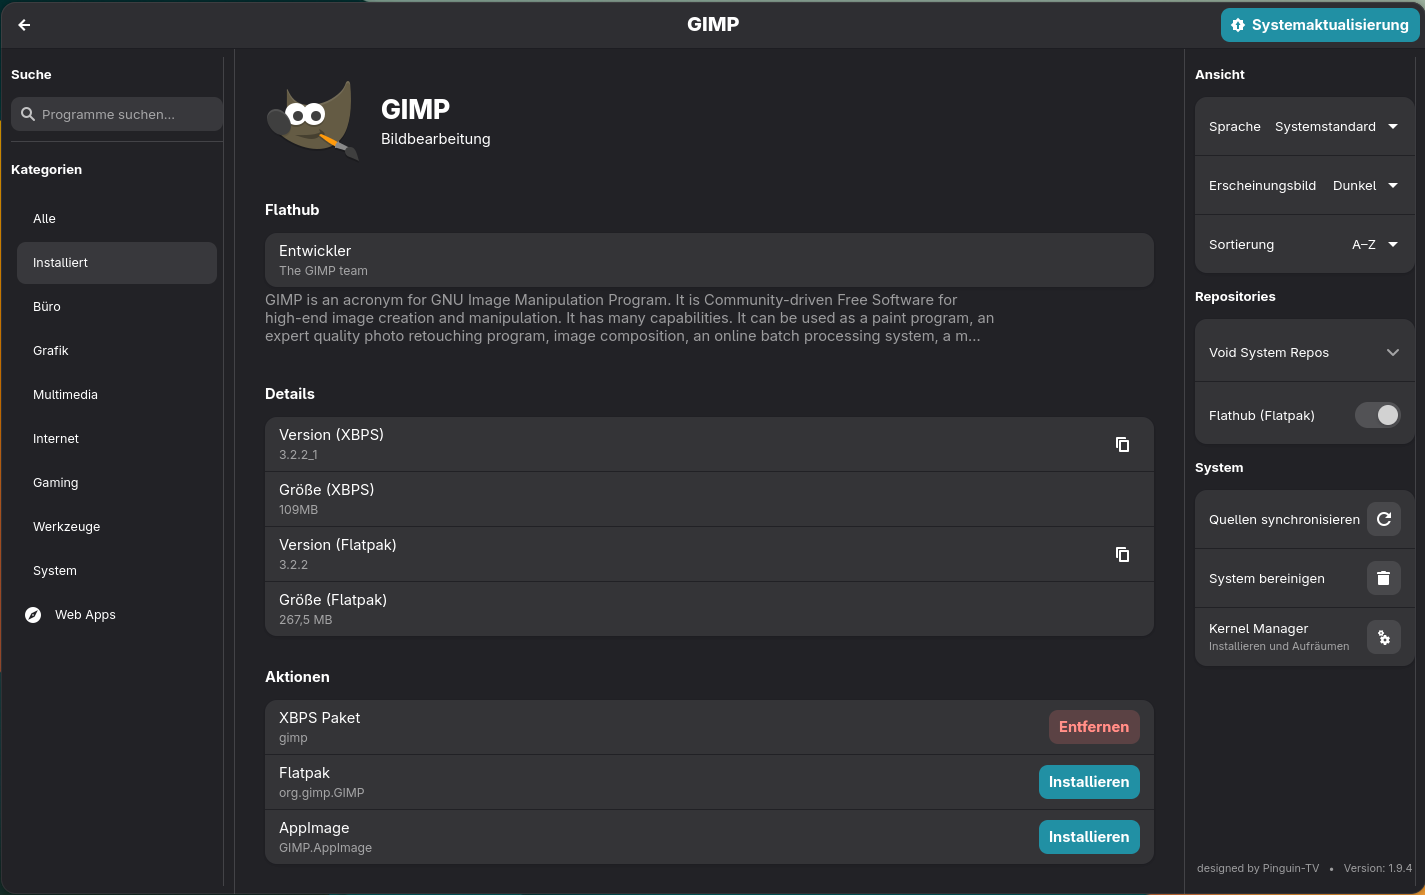1425x895 pixels.
Task: Click the Entwickler The GIMP team row
Action: [x=709, y=260]
